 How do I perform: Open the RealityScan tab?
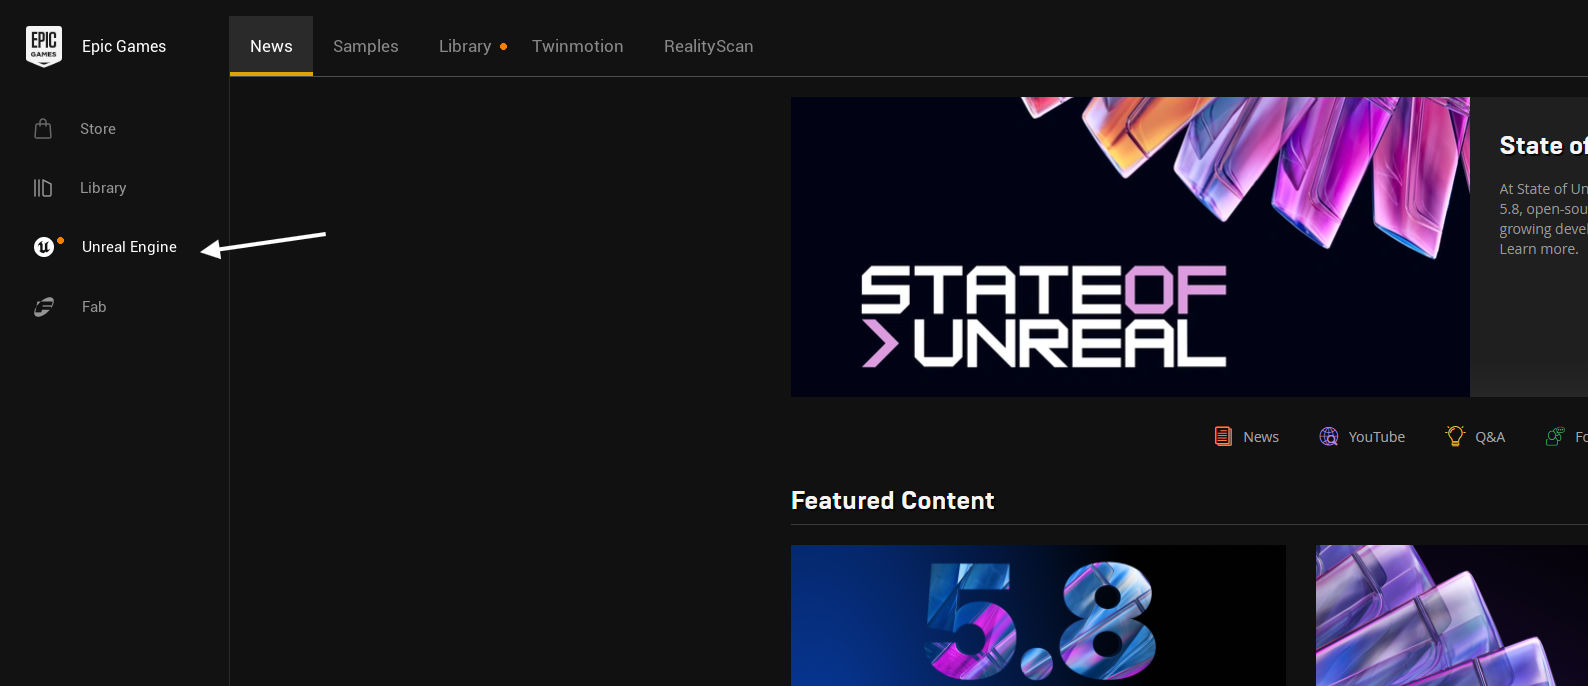click(x=709, y=46)
